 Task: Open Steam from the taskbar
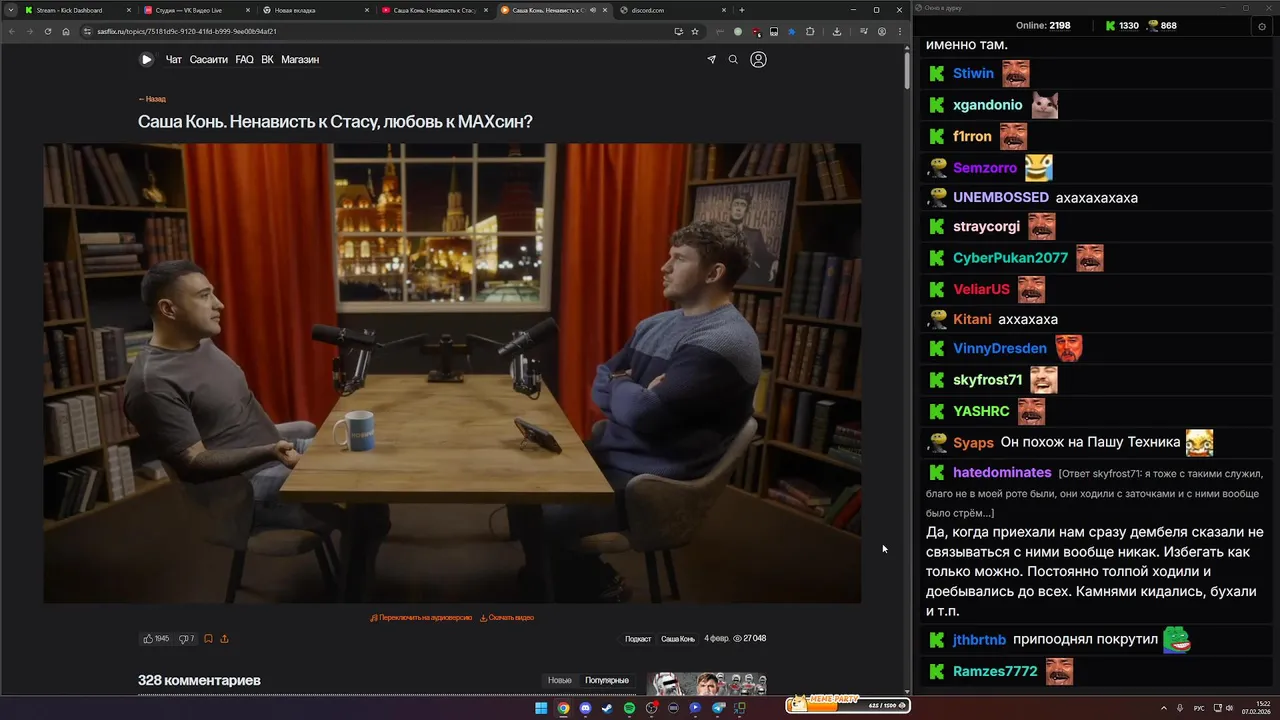(607, 708)
